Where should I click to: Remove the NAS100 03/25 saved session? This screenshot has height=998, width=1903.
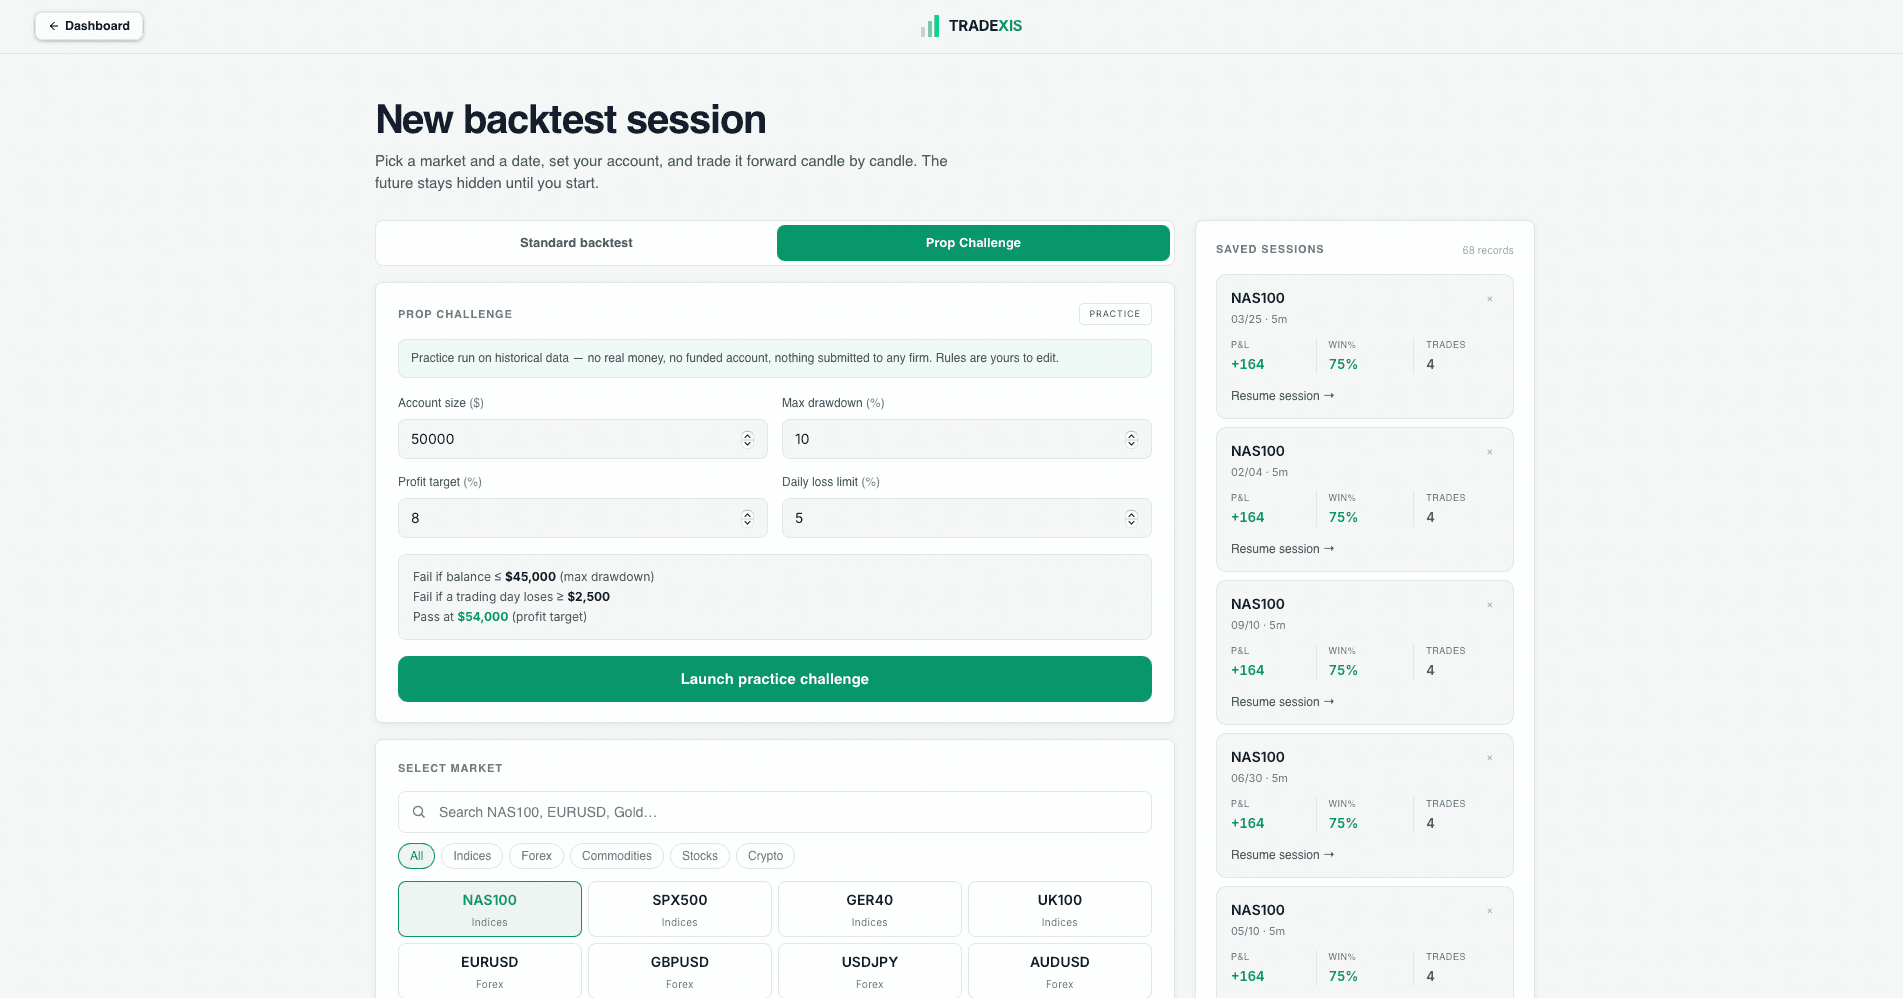(x=1489, y=299)
